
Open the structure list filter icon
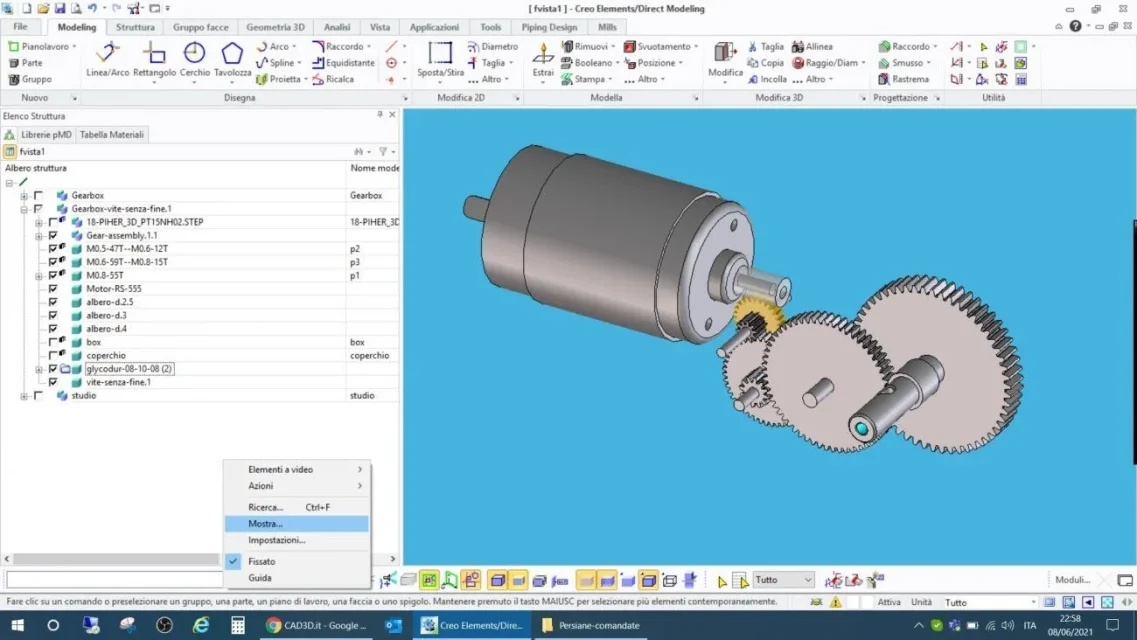383,151
